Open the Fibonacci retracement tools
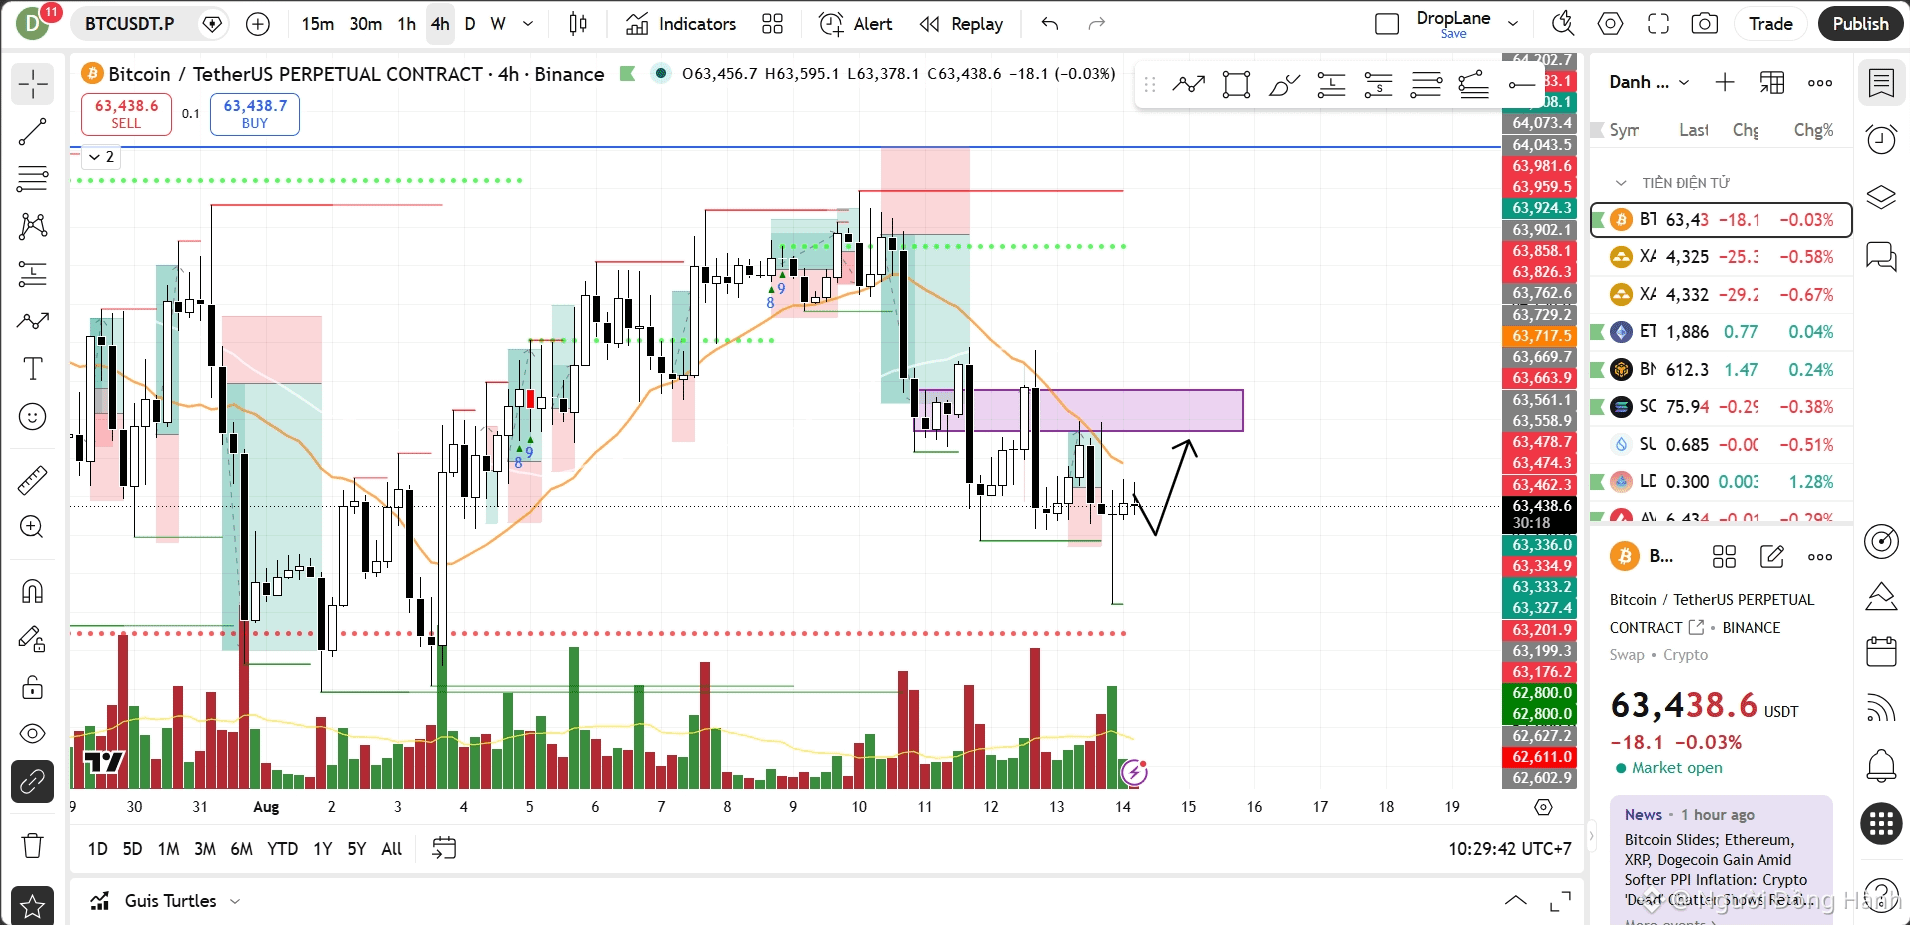The height and width of the screenshot is (925, 1910). click(x=32, y=179)
